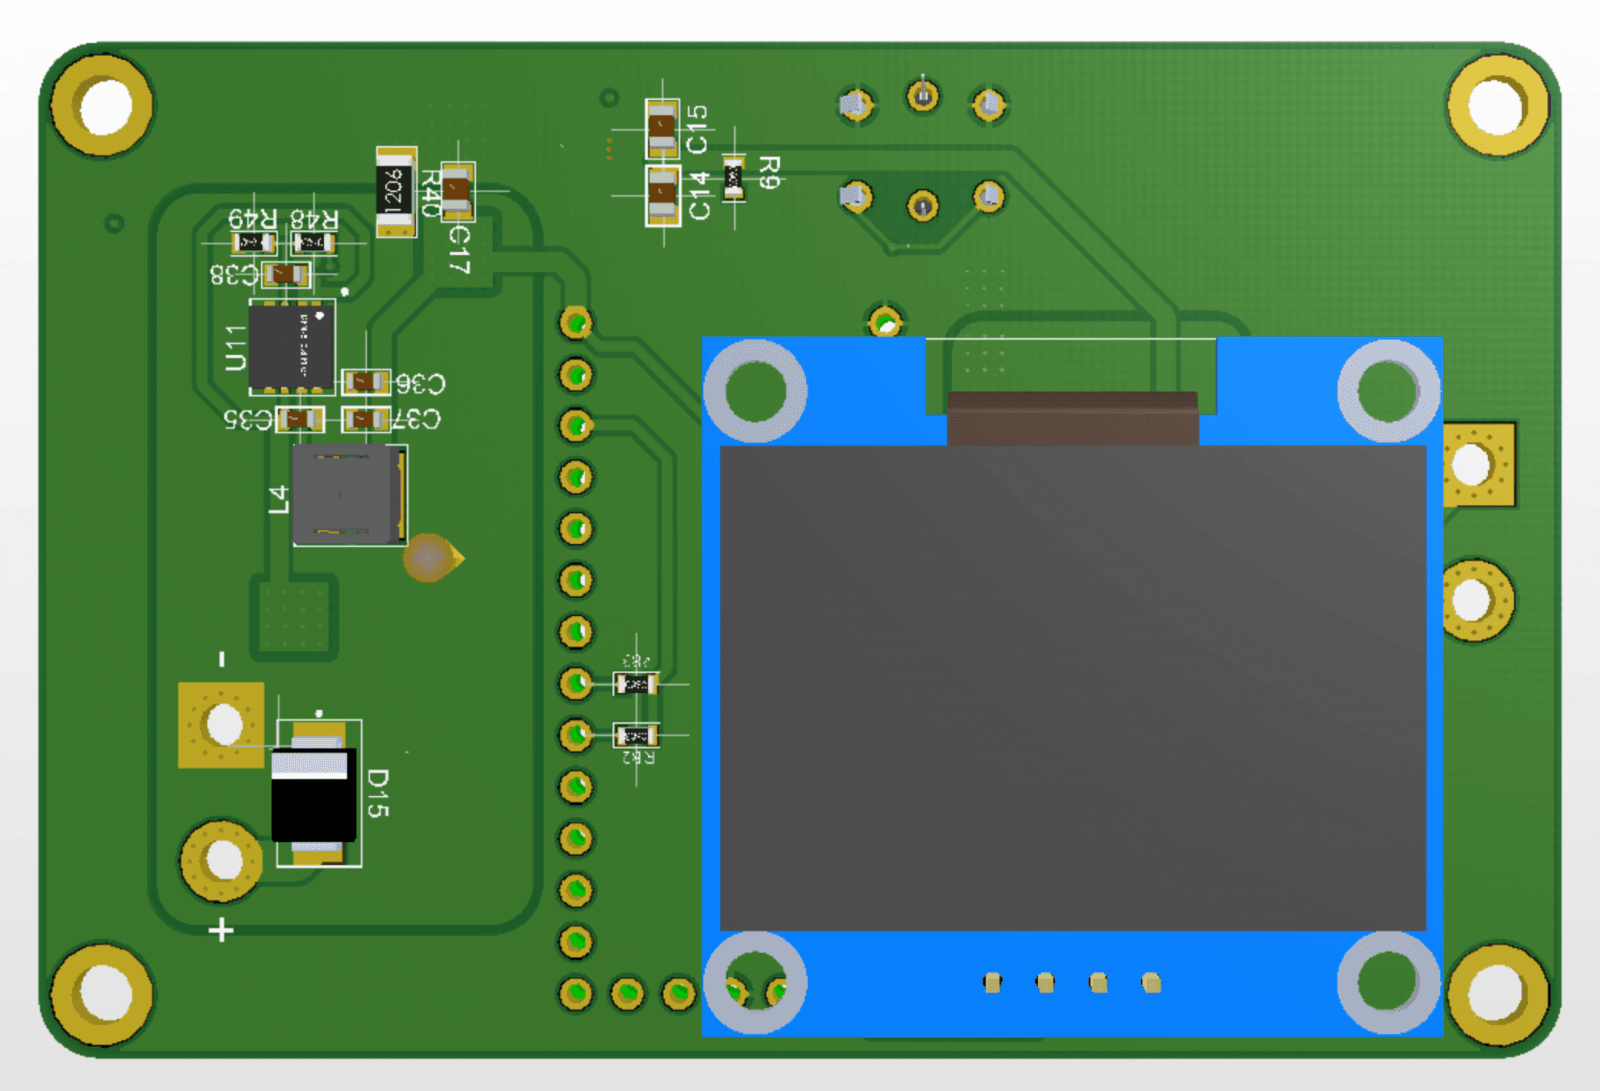Select resistor R49 above U11

(254, 243)
